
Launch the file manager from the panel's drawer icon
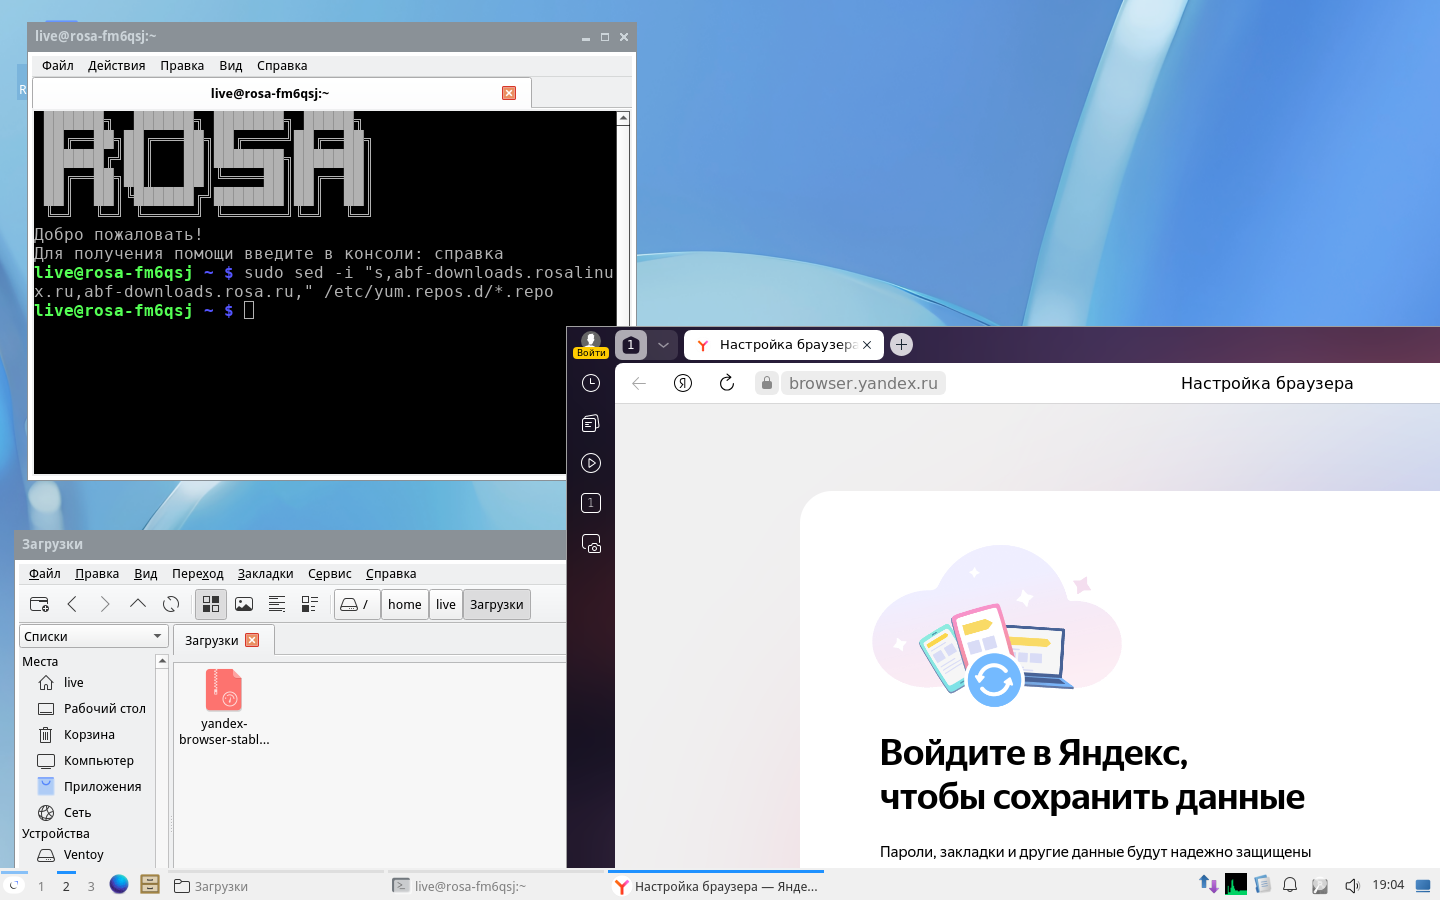point(150,884)
